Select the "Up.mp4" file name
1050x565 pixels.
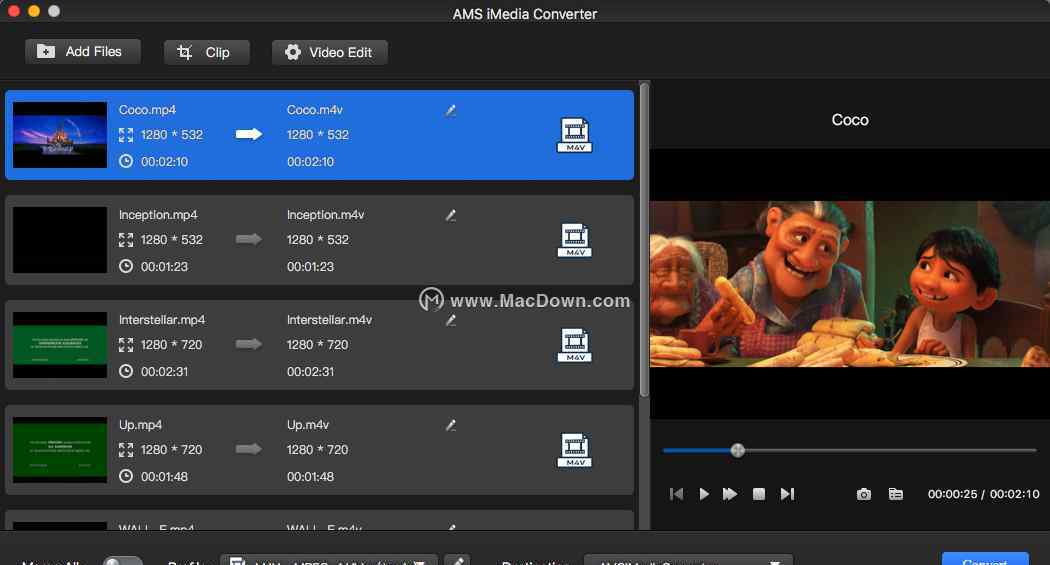point(141,425)
